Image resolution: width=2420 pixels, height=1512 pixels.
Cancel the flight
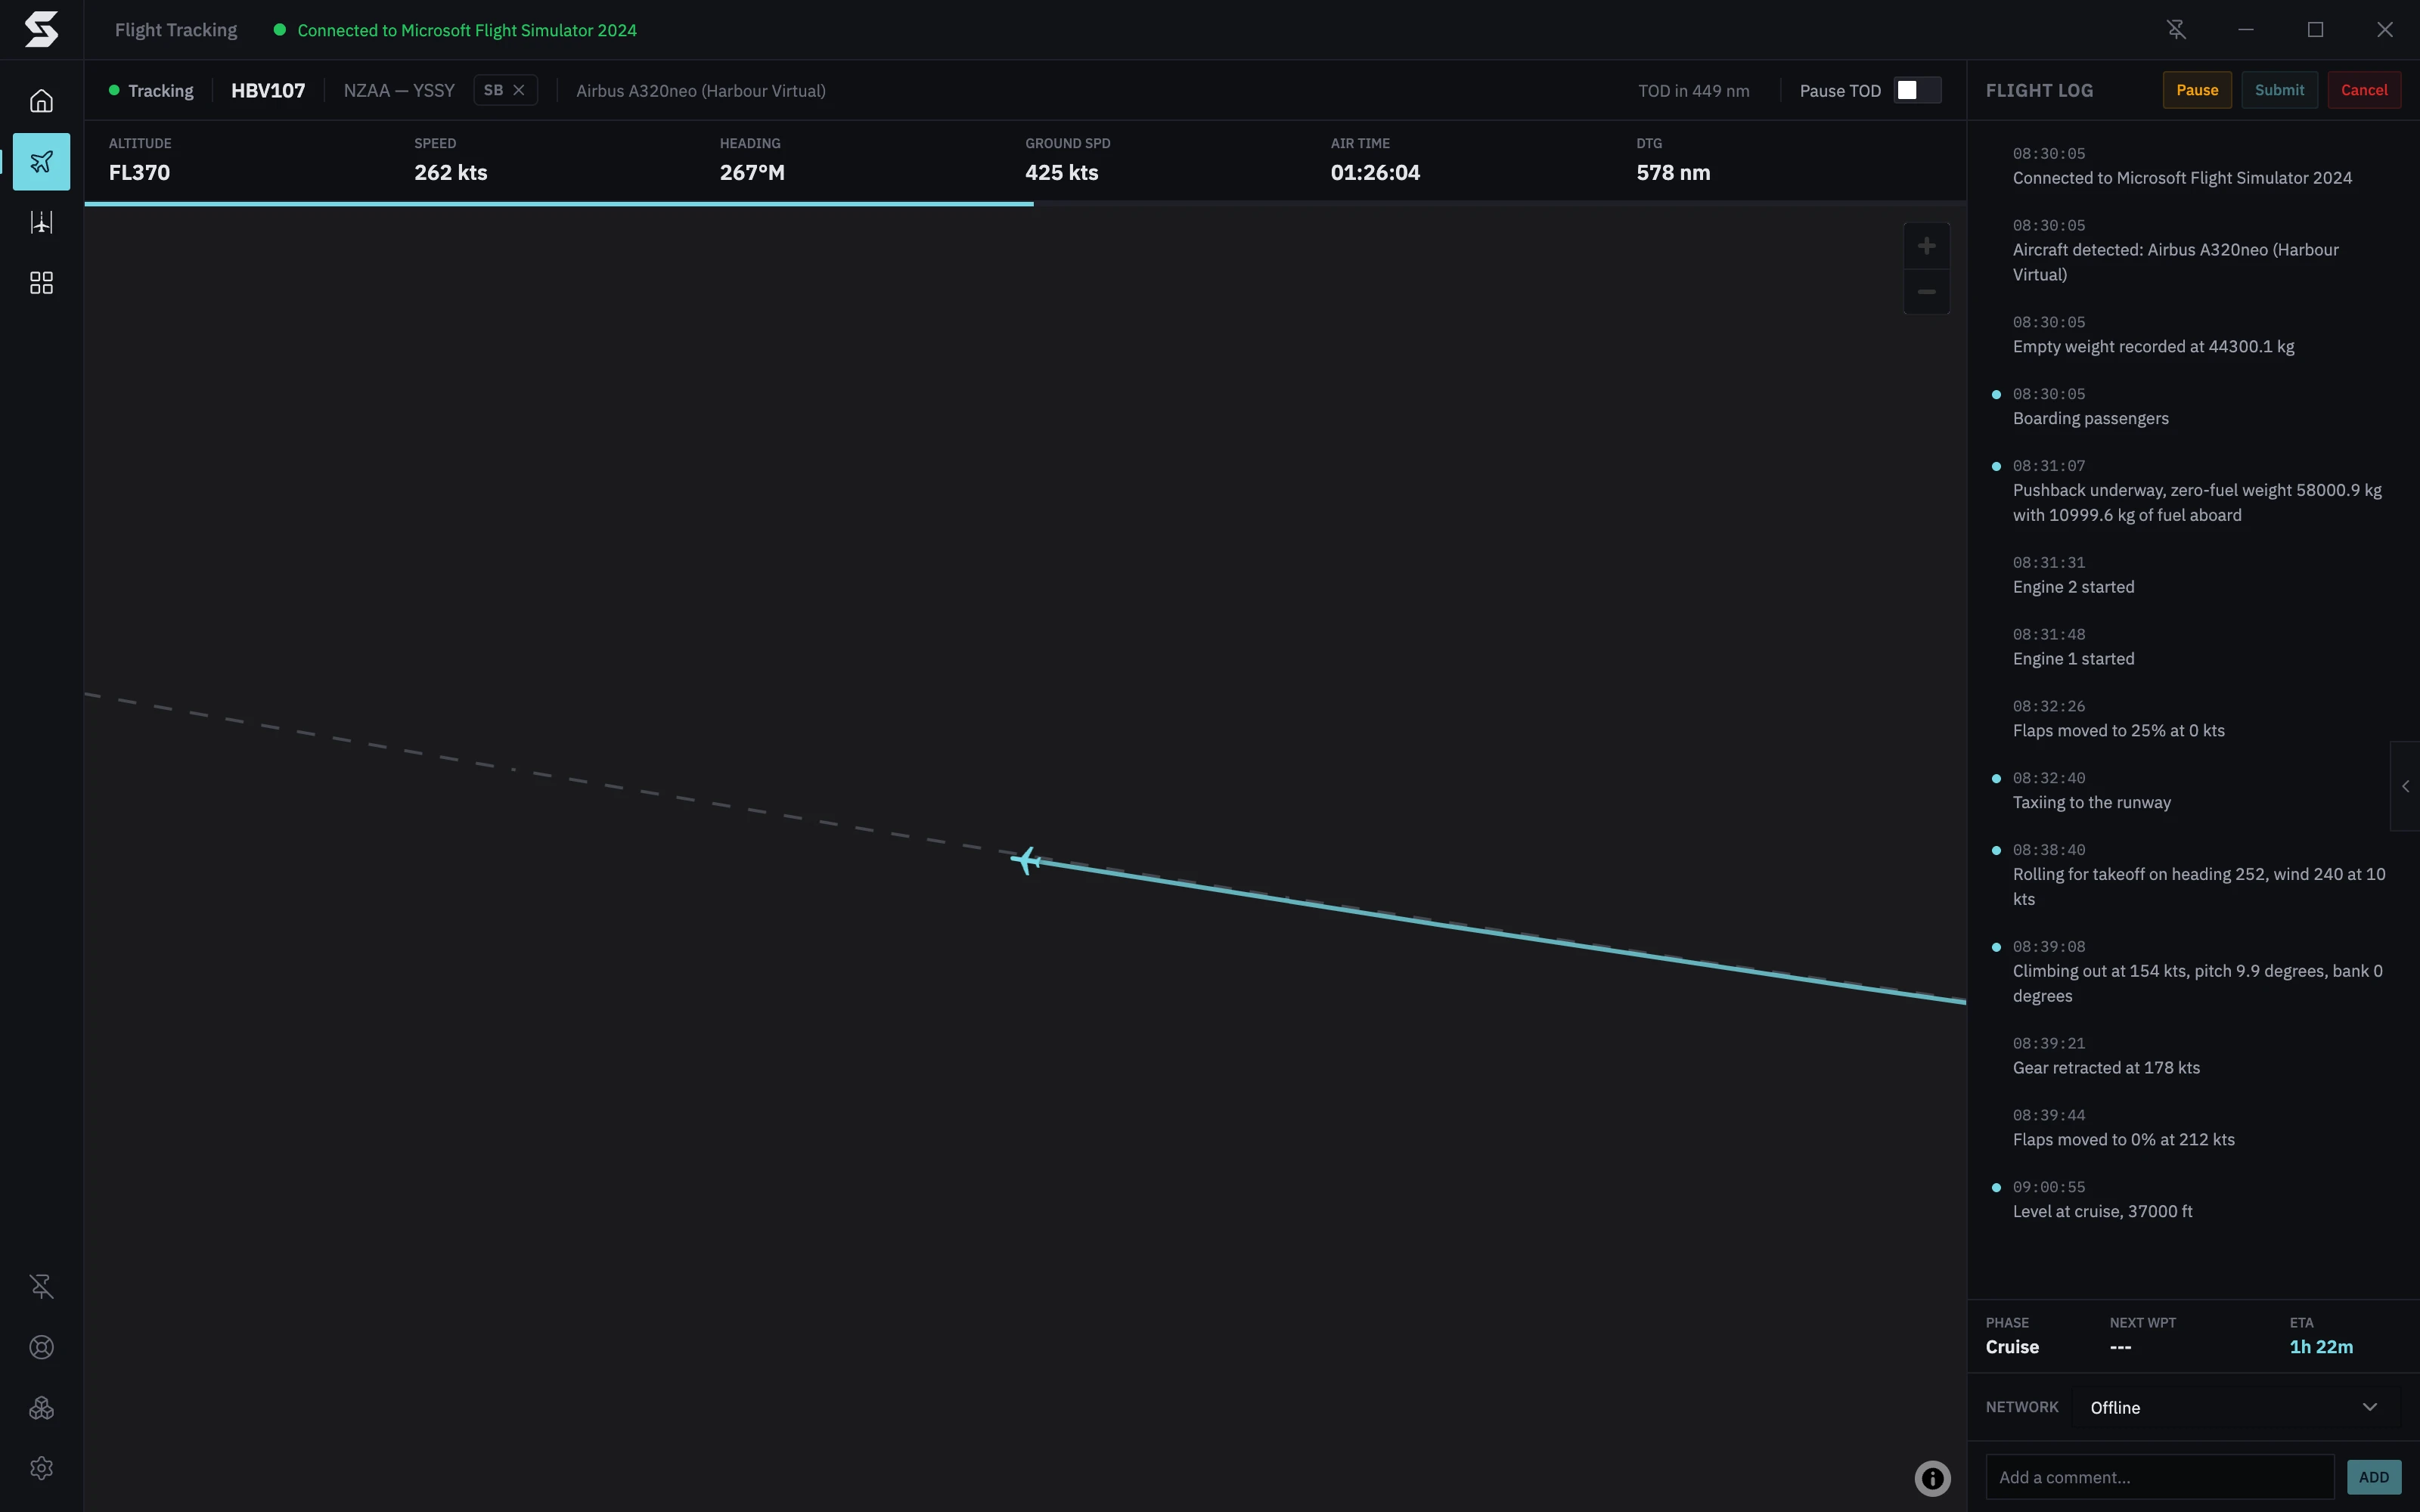pyautogui.click(x=2364, y=90)
